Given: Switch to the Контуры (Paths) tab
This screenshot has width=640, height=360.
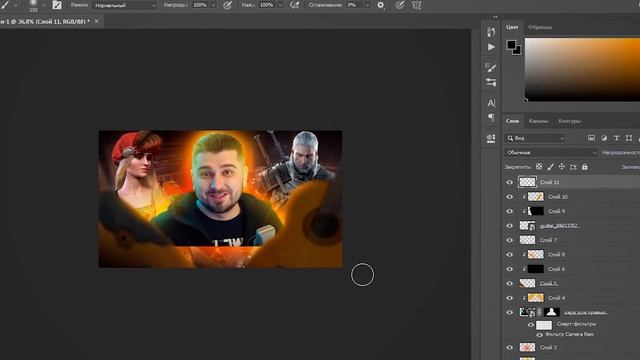Looking at the screenshot, I should (x=569, y=121).
